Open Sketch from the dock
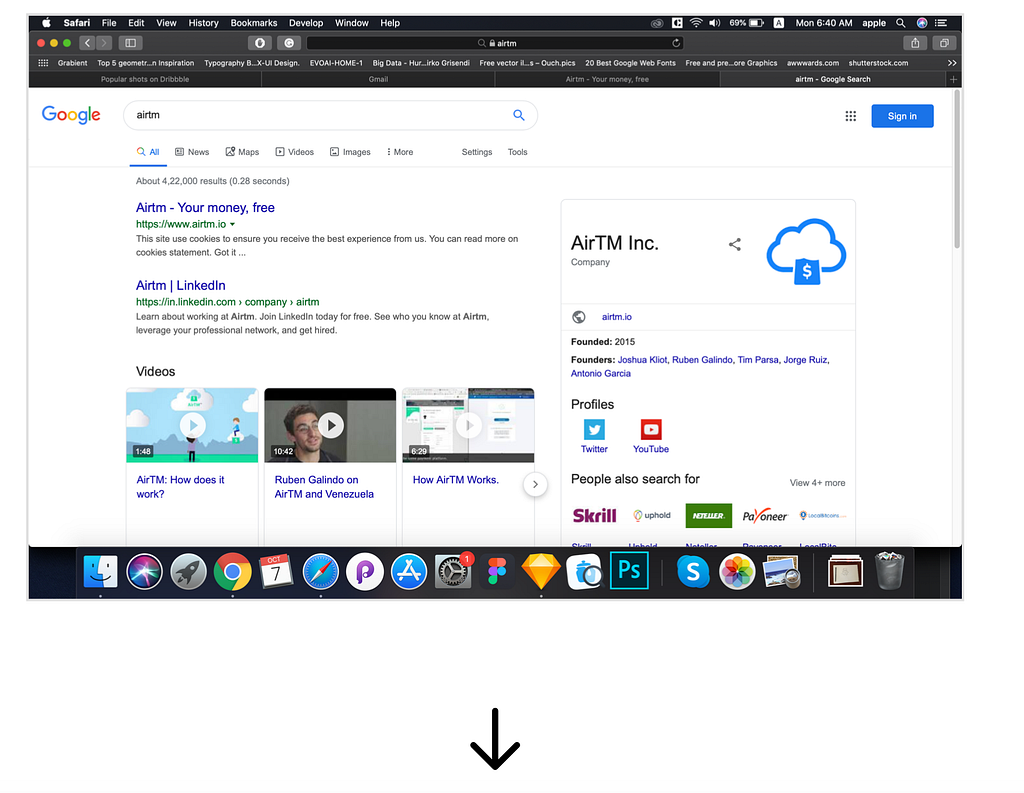 (541, 572)
